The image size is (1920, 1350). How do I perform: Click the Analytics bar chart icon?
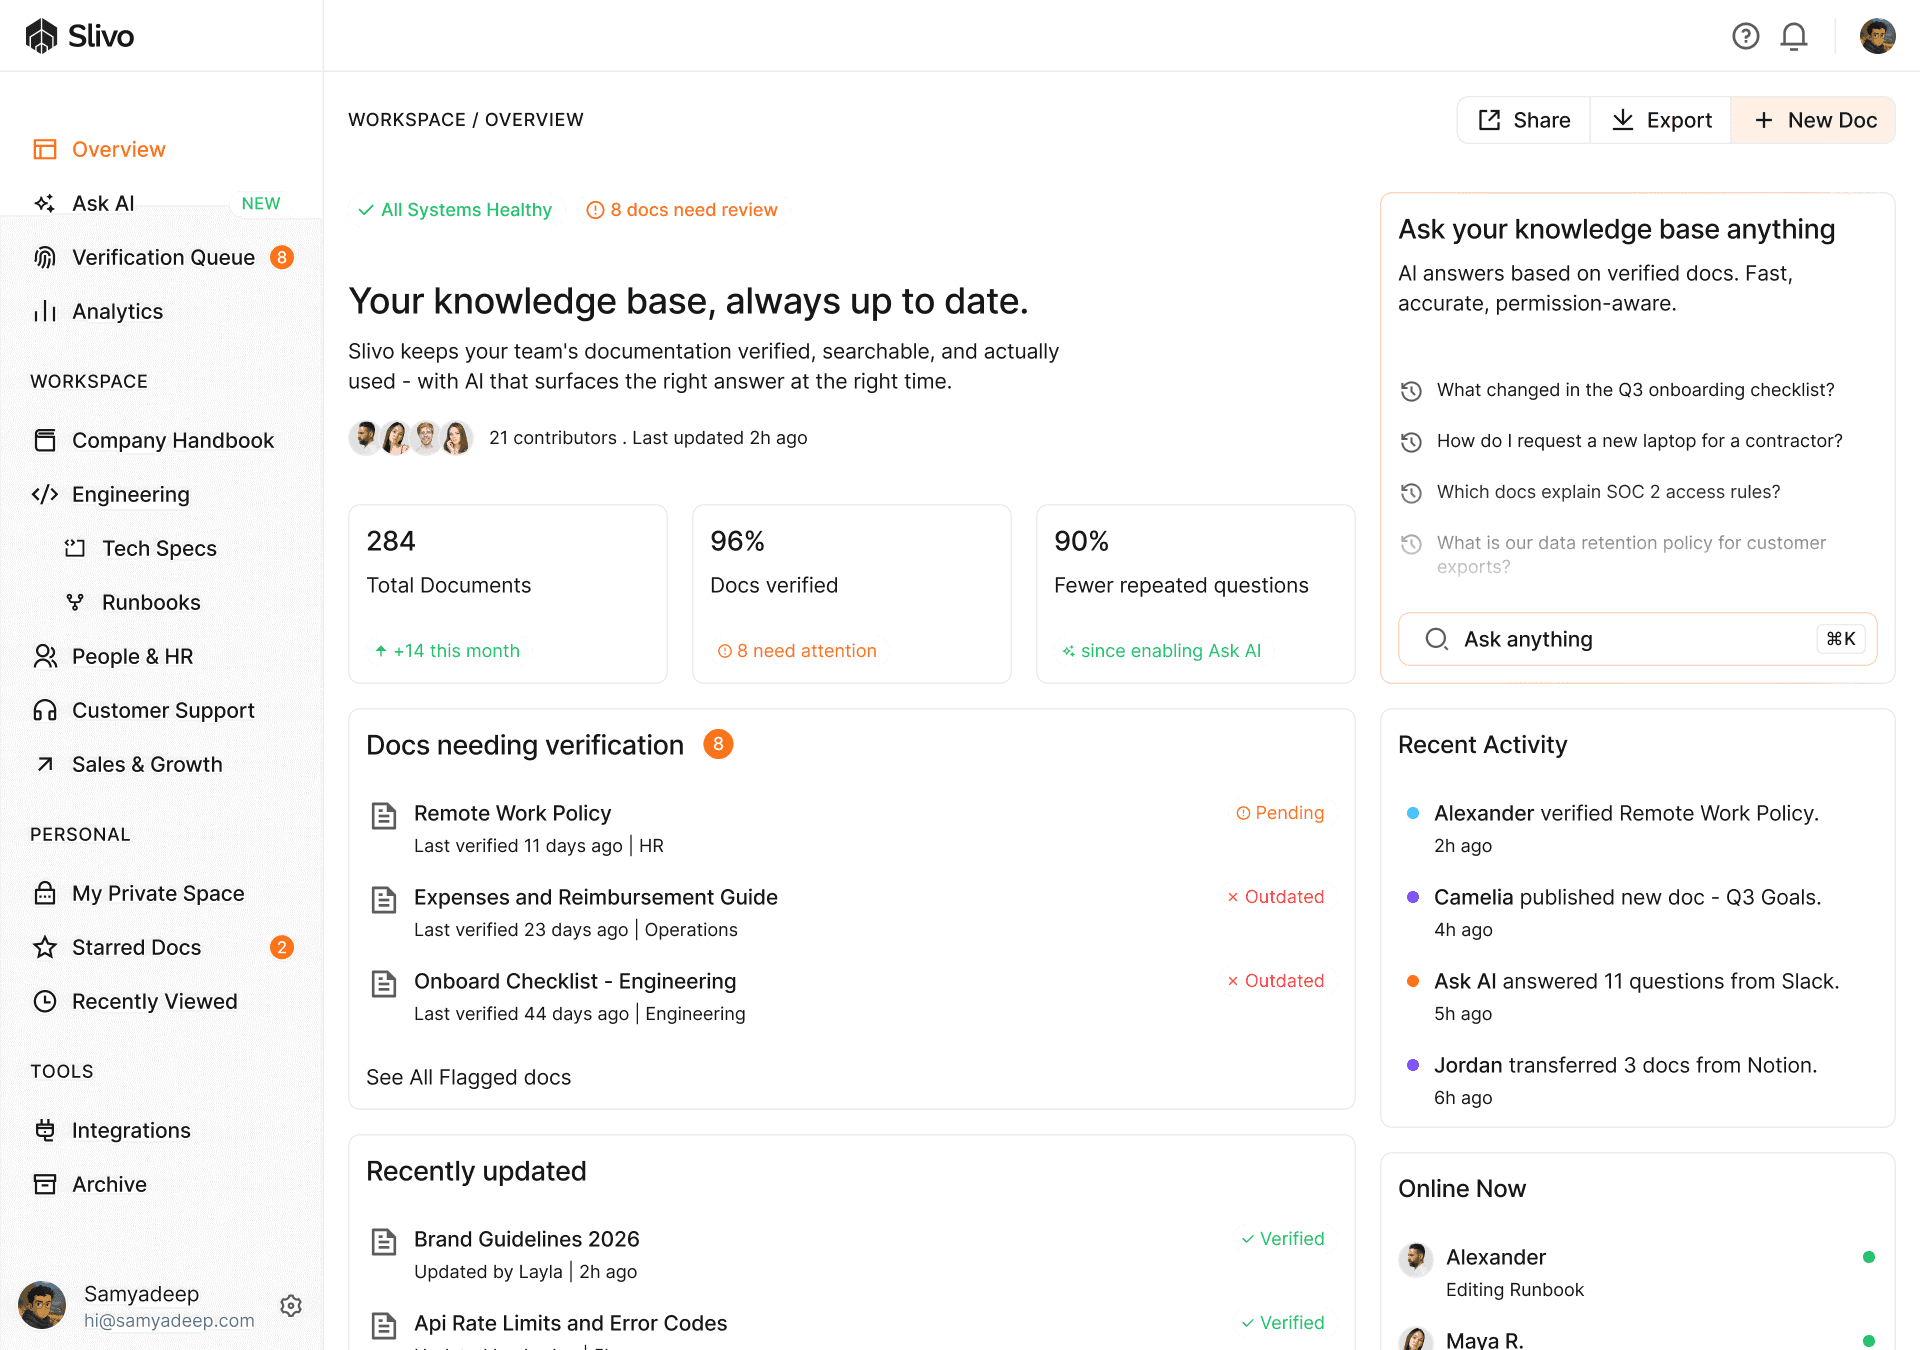tap(45, 311)
